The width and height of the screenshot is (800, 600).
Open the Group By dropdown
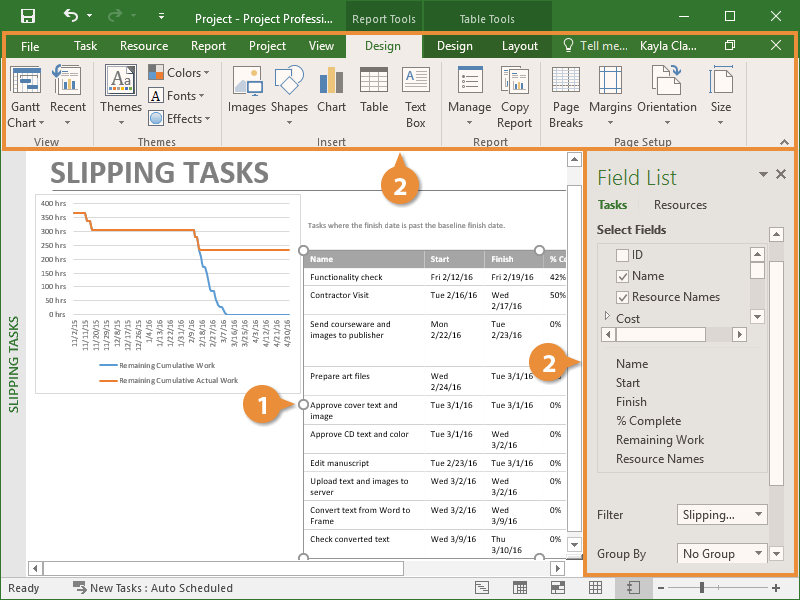pyautogui.click(x=722, y=553)
